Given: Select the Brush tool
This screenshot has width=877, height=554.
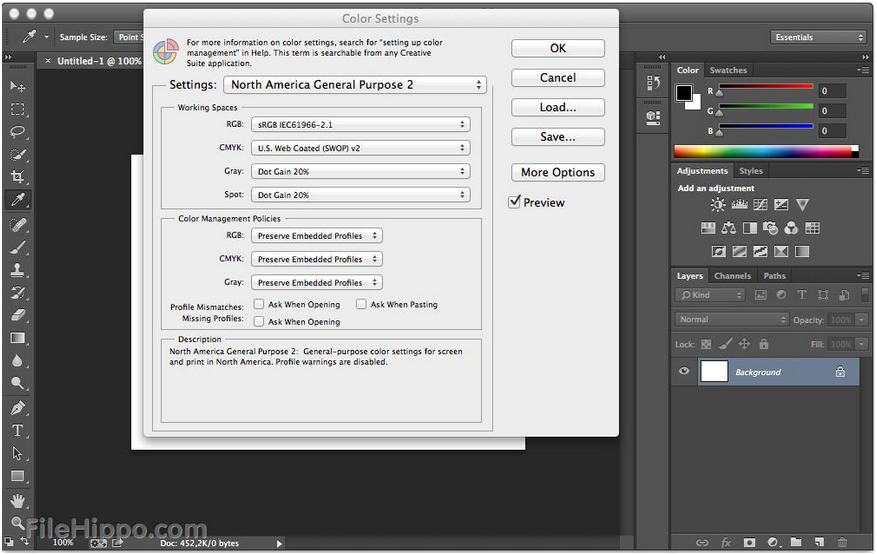Looking at the screenshot, I should click(17, 248).
